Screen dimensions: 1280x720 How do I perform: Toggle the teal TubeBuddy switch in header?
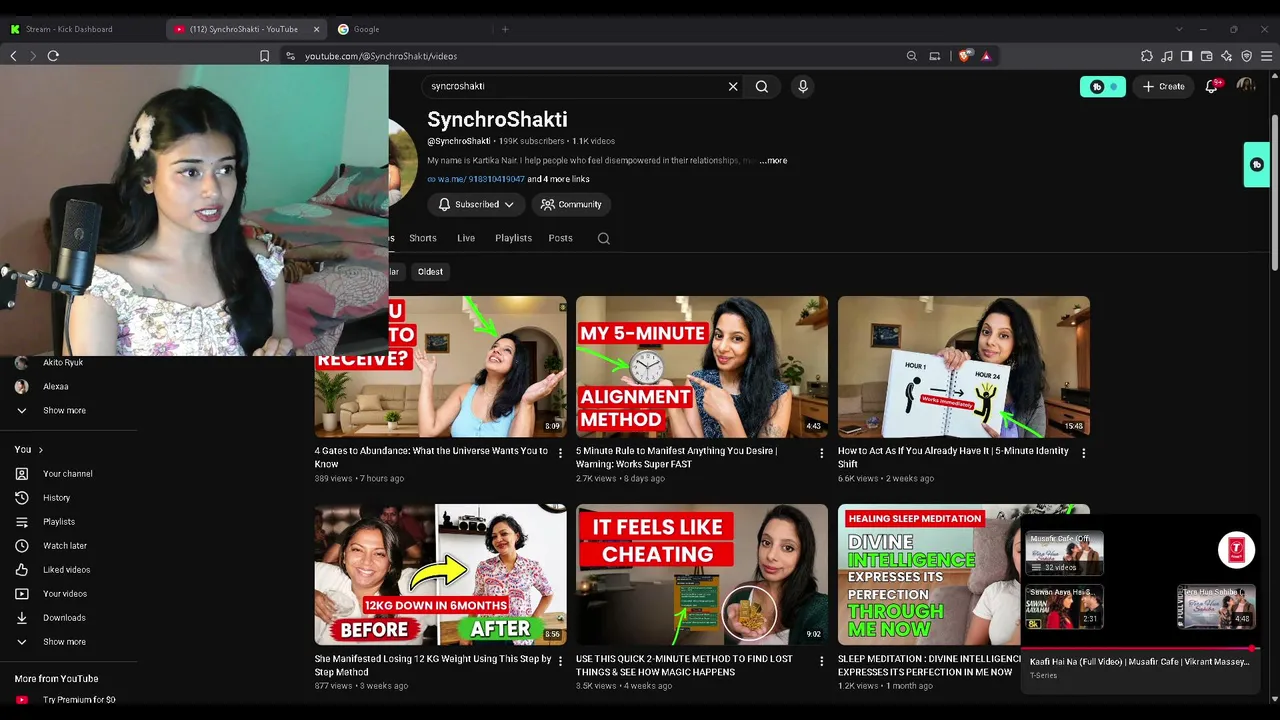tap(1103, 87)
